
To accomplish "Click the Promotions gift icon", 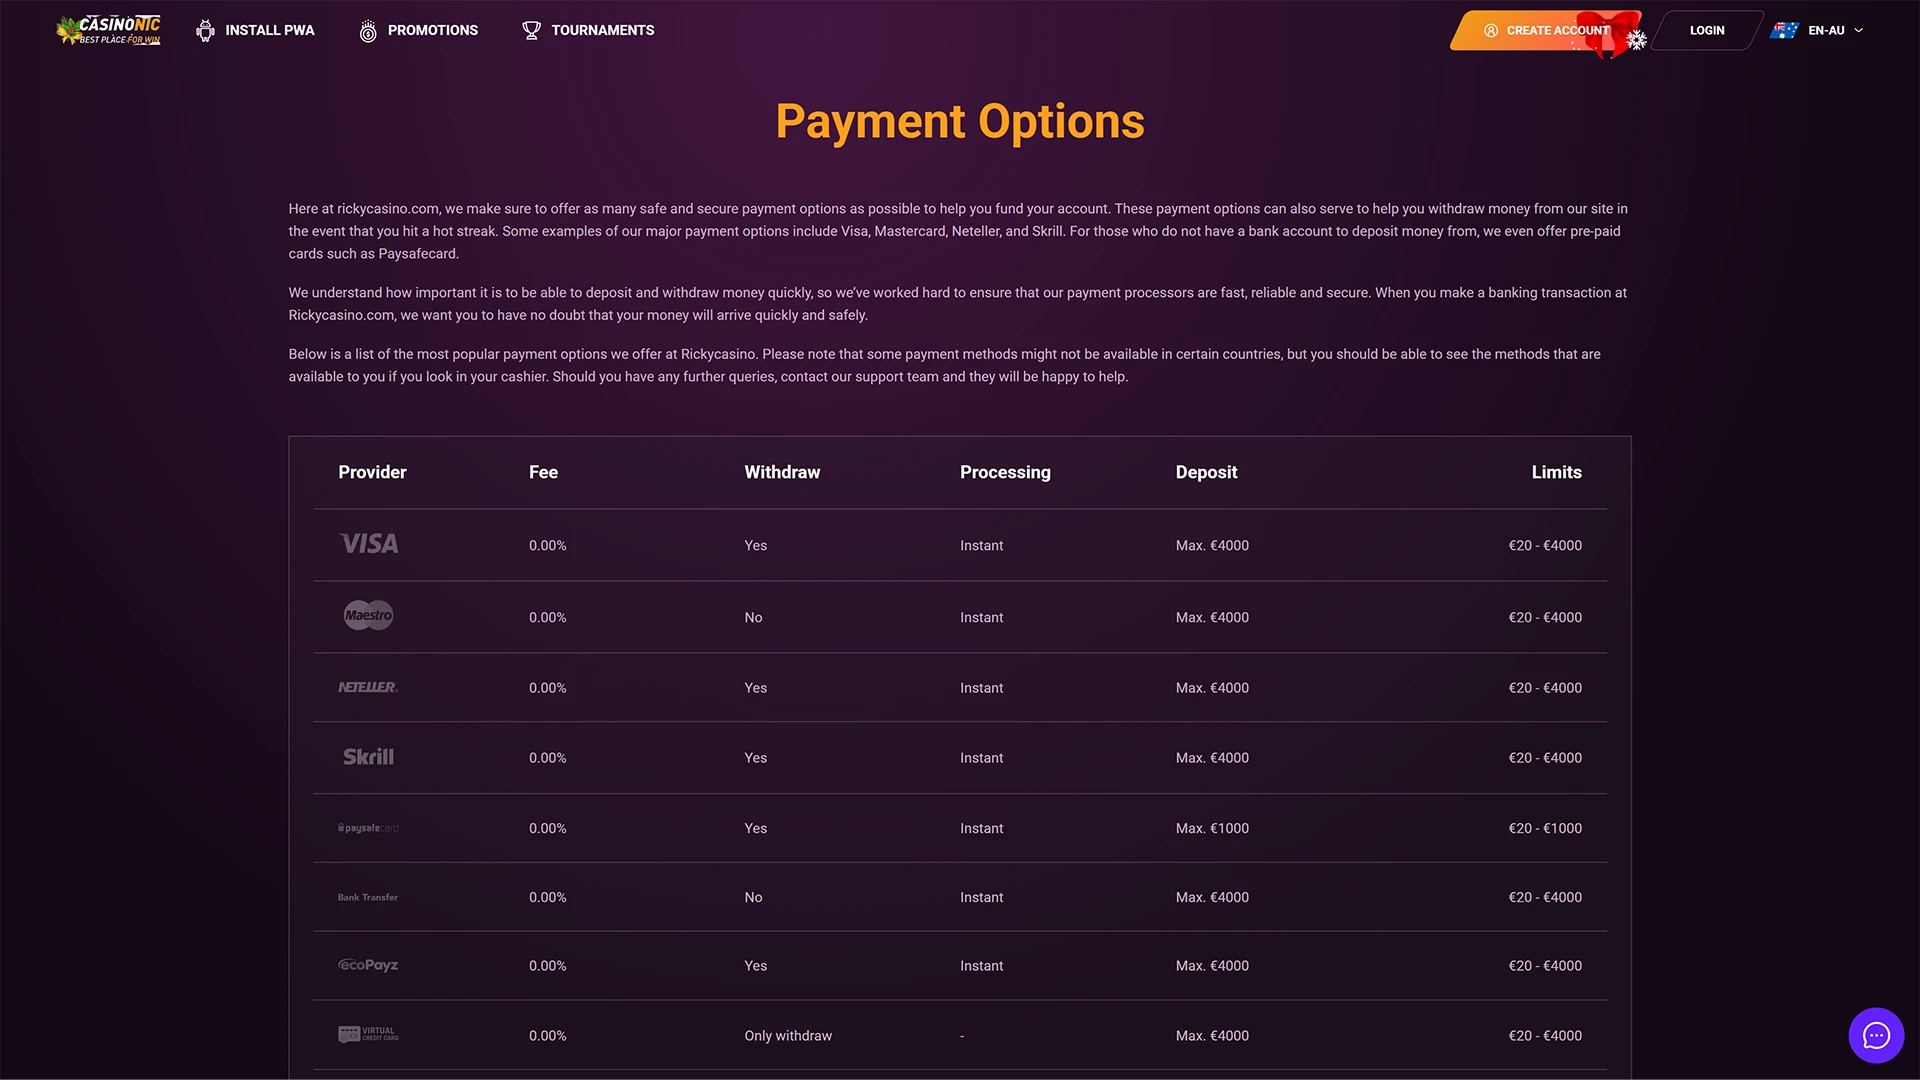I will [x=368, y=30].
